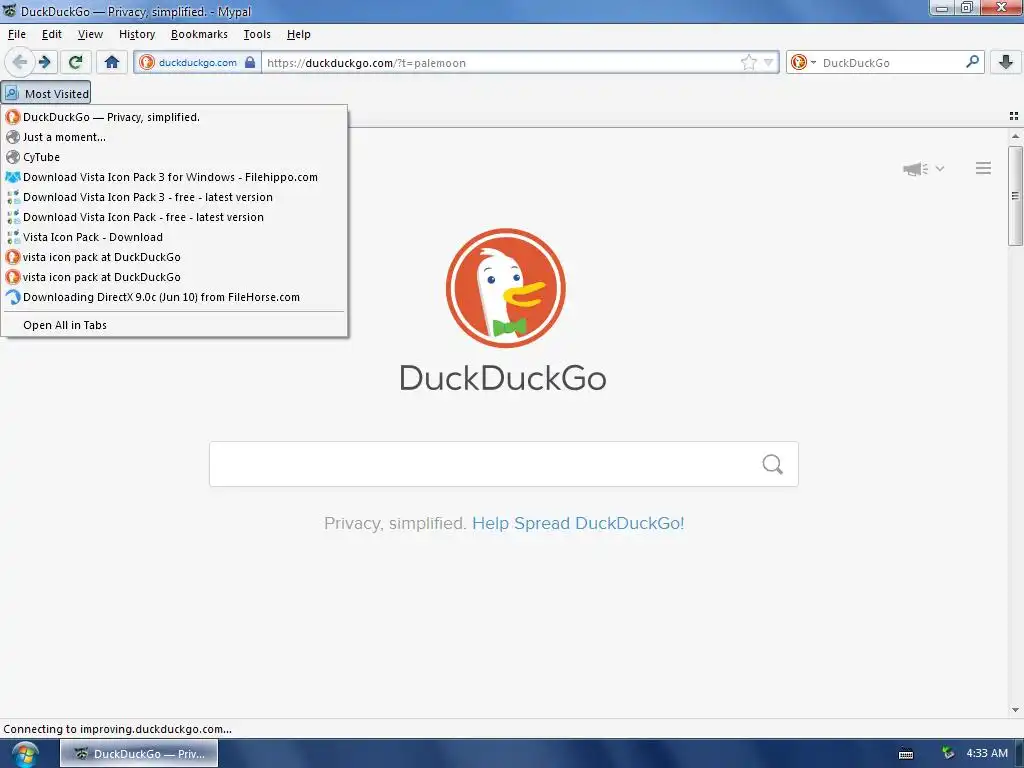The image size is (1024, 768).
Task: Click the search bar magnifier icon
Action: pos(972,62)
